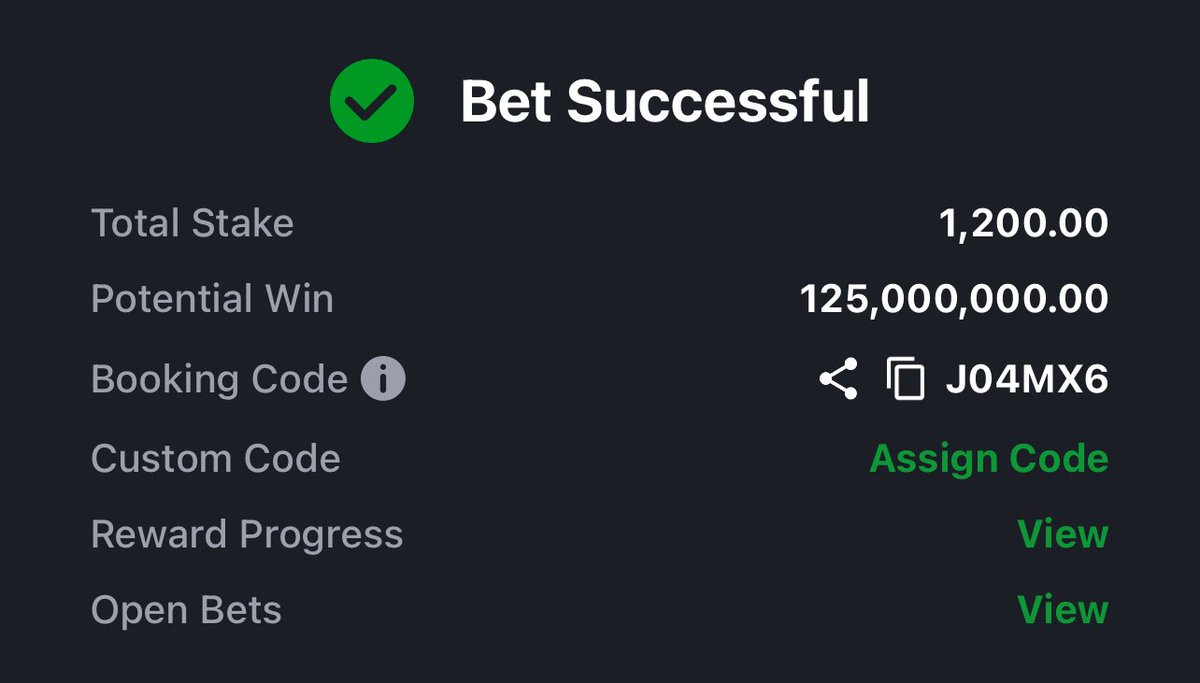Click the Assign Code link
Image resolution: width=1200 pixels, height=683 pixels.
[x=989, y=459]
